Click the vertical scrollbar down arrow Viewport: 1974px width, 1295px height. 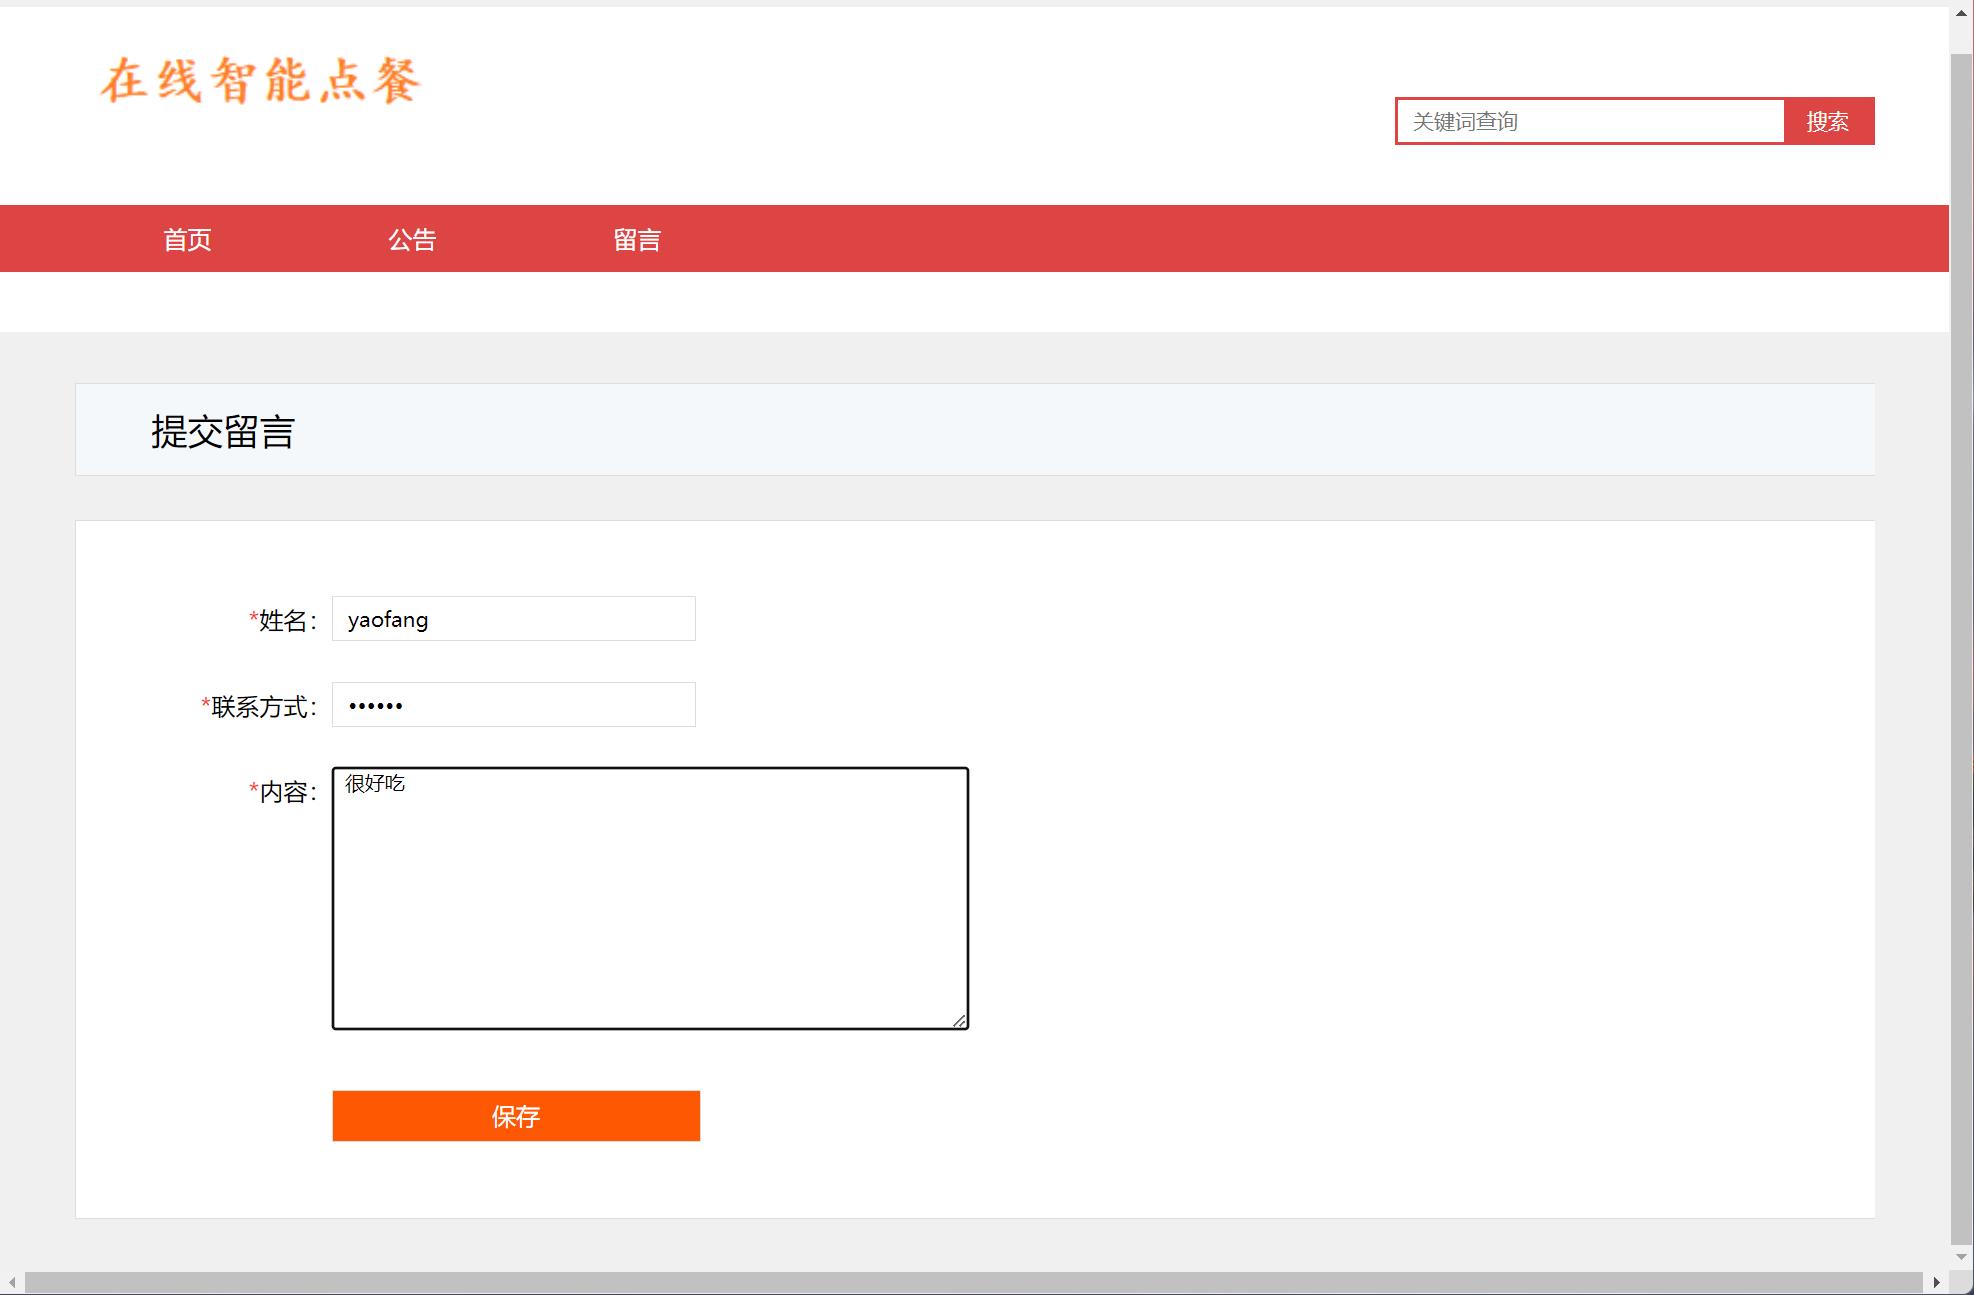[x=1961, y=1256]
